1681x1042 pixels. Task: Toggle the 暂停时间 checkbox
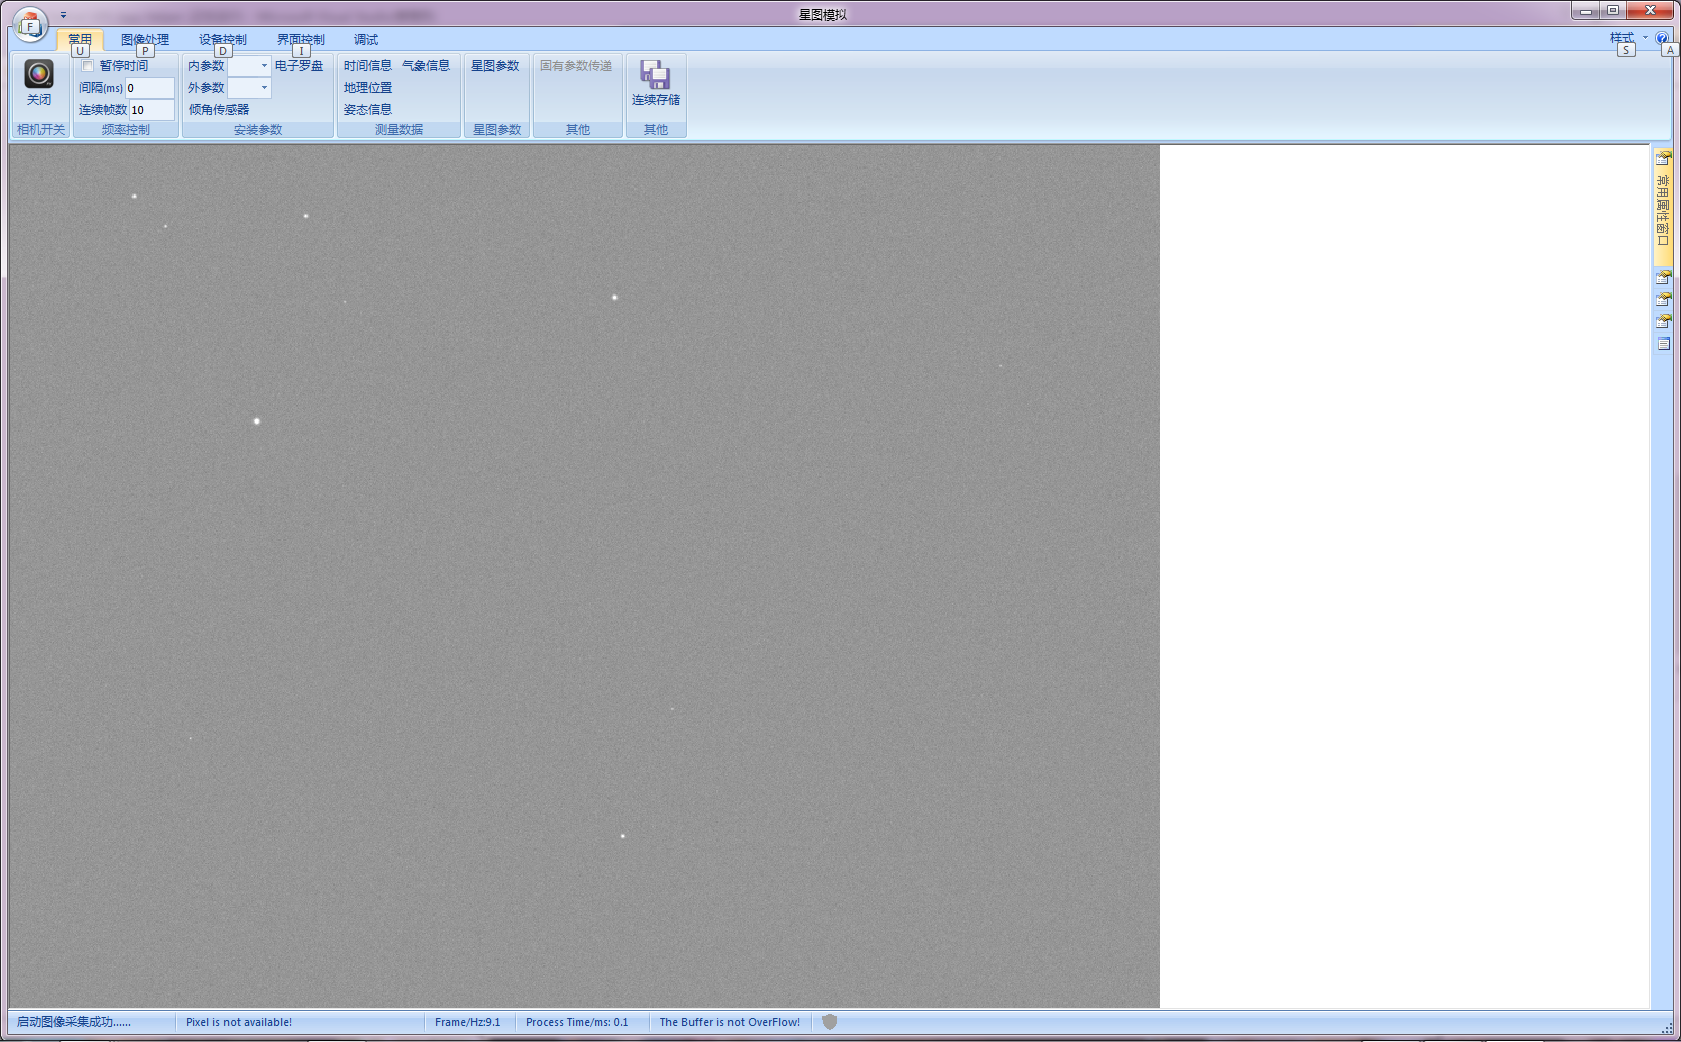pos(87,66)
